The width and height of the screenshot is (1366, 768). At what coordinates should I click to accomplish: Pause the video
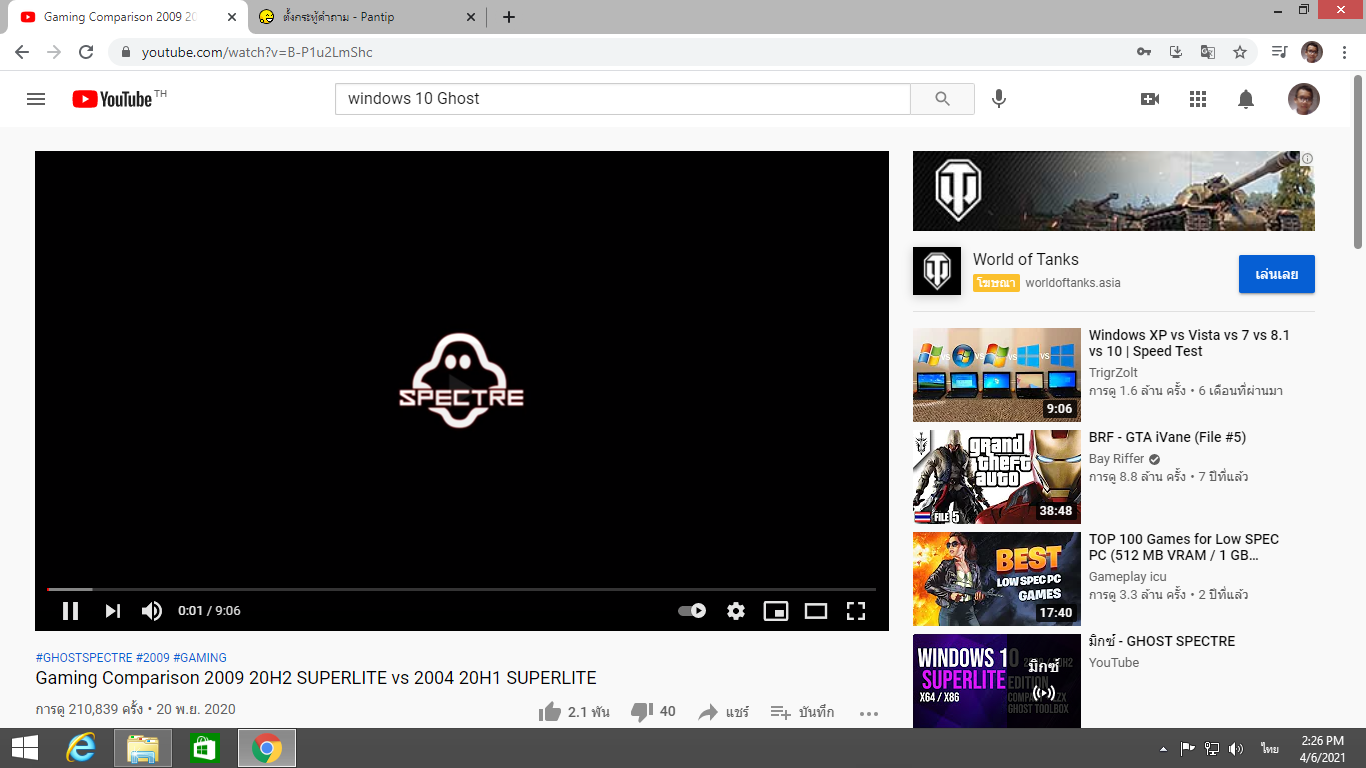(x=70, y=611)
